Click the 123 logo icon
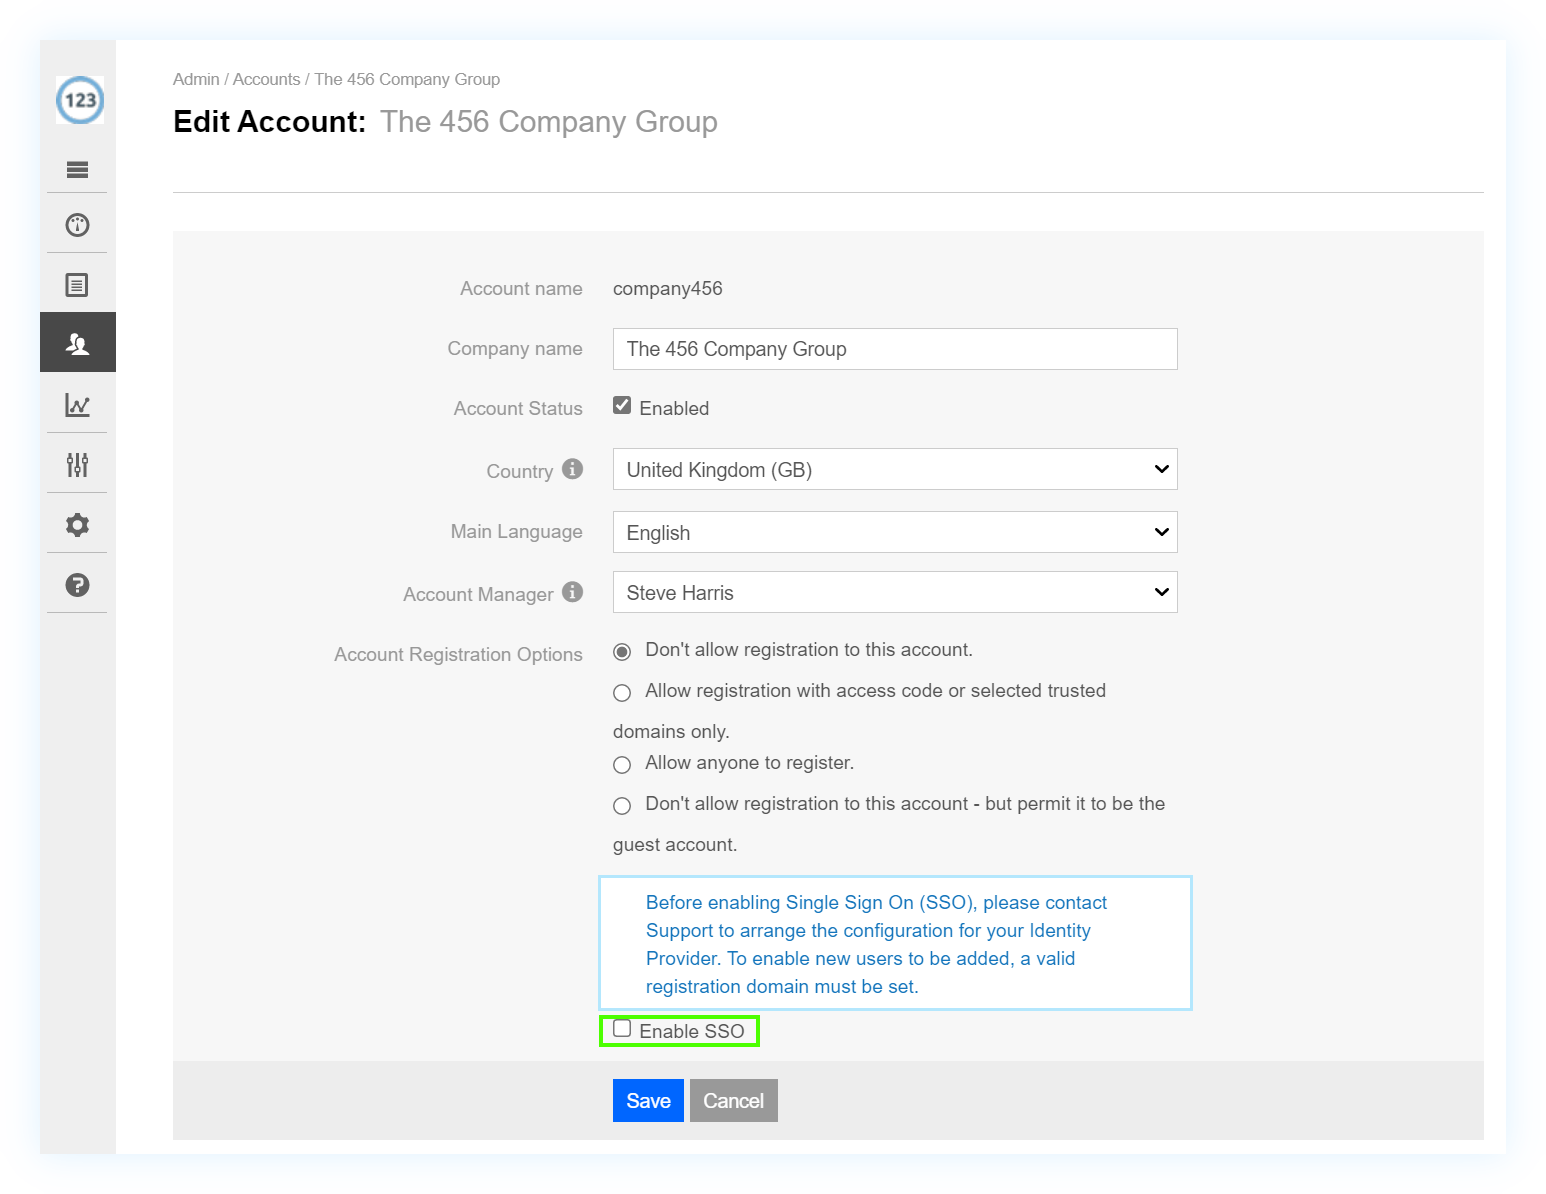 80,100
